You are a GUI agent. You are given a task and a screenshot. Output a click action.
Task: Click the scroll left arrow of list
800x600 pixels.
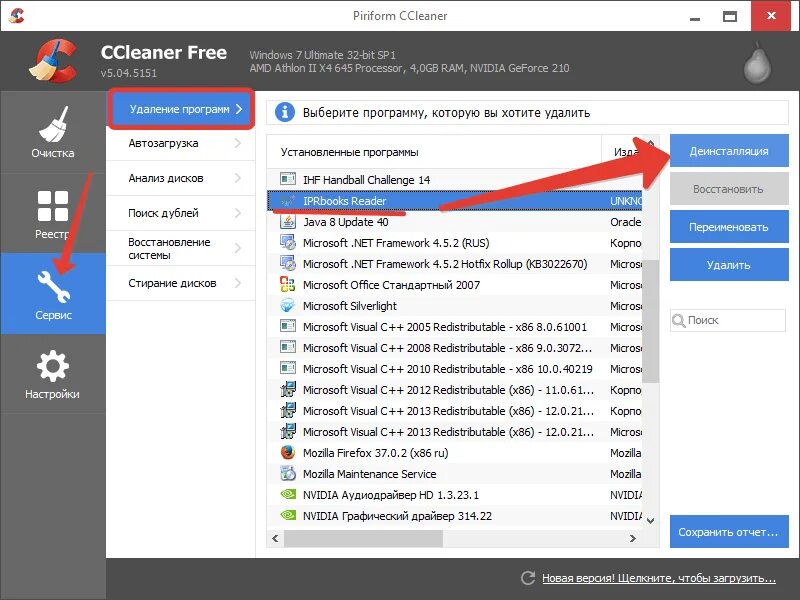click(x=276, y=538)
